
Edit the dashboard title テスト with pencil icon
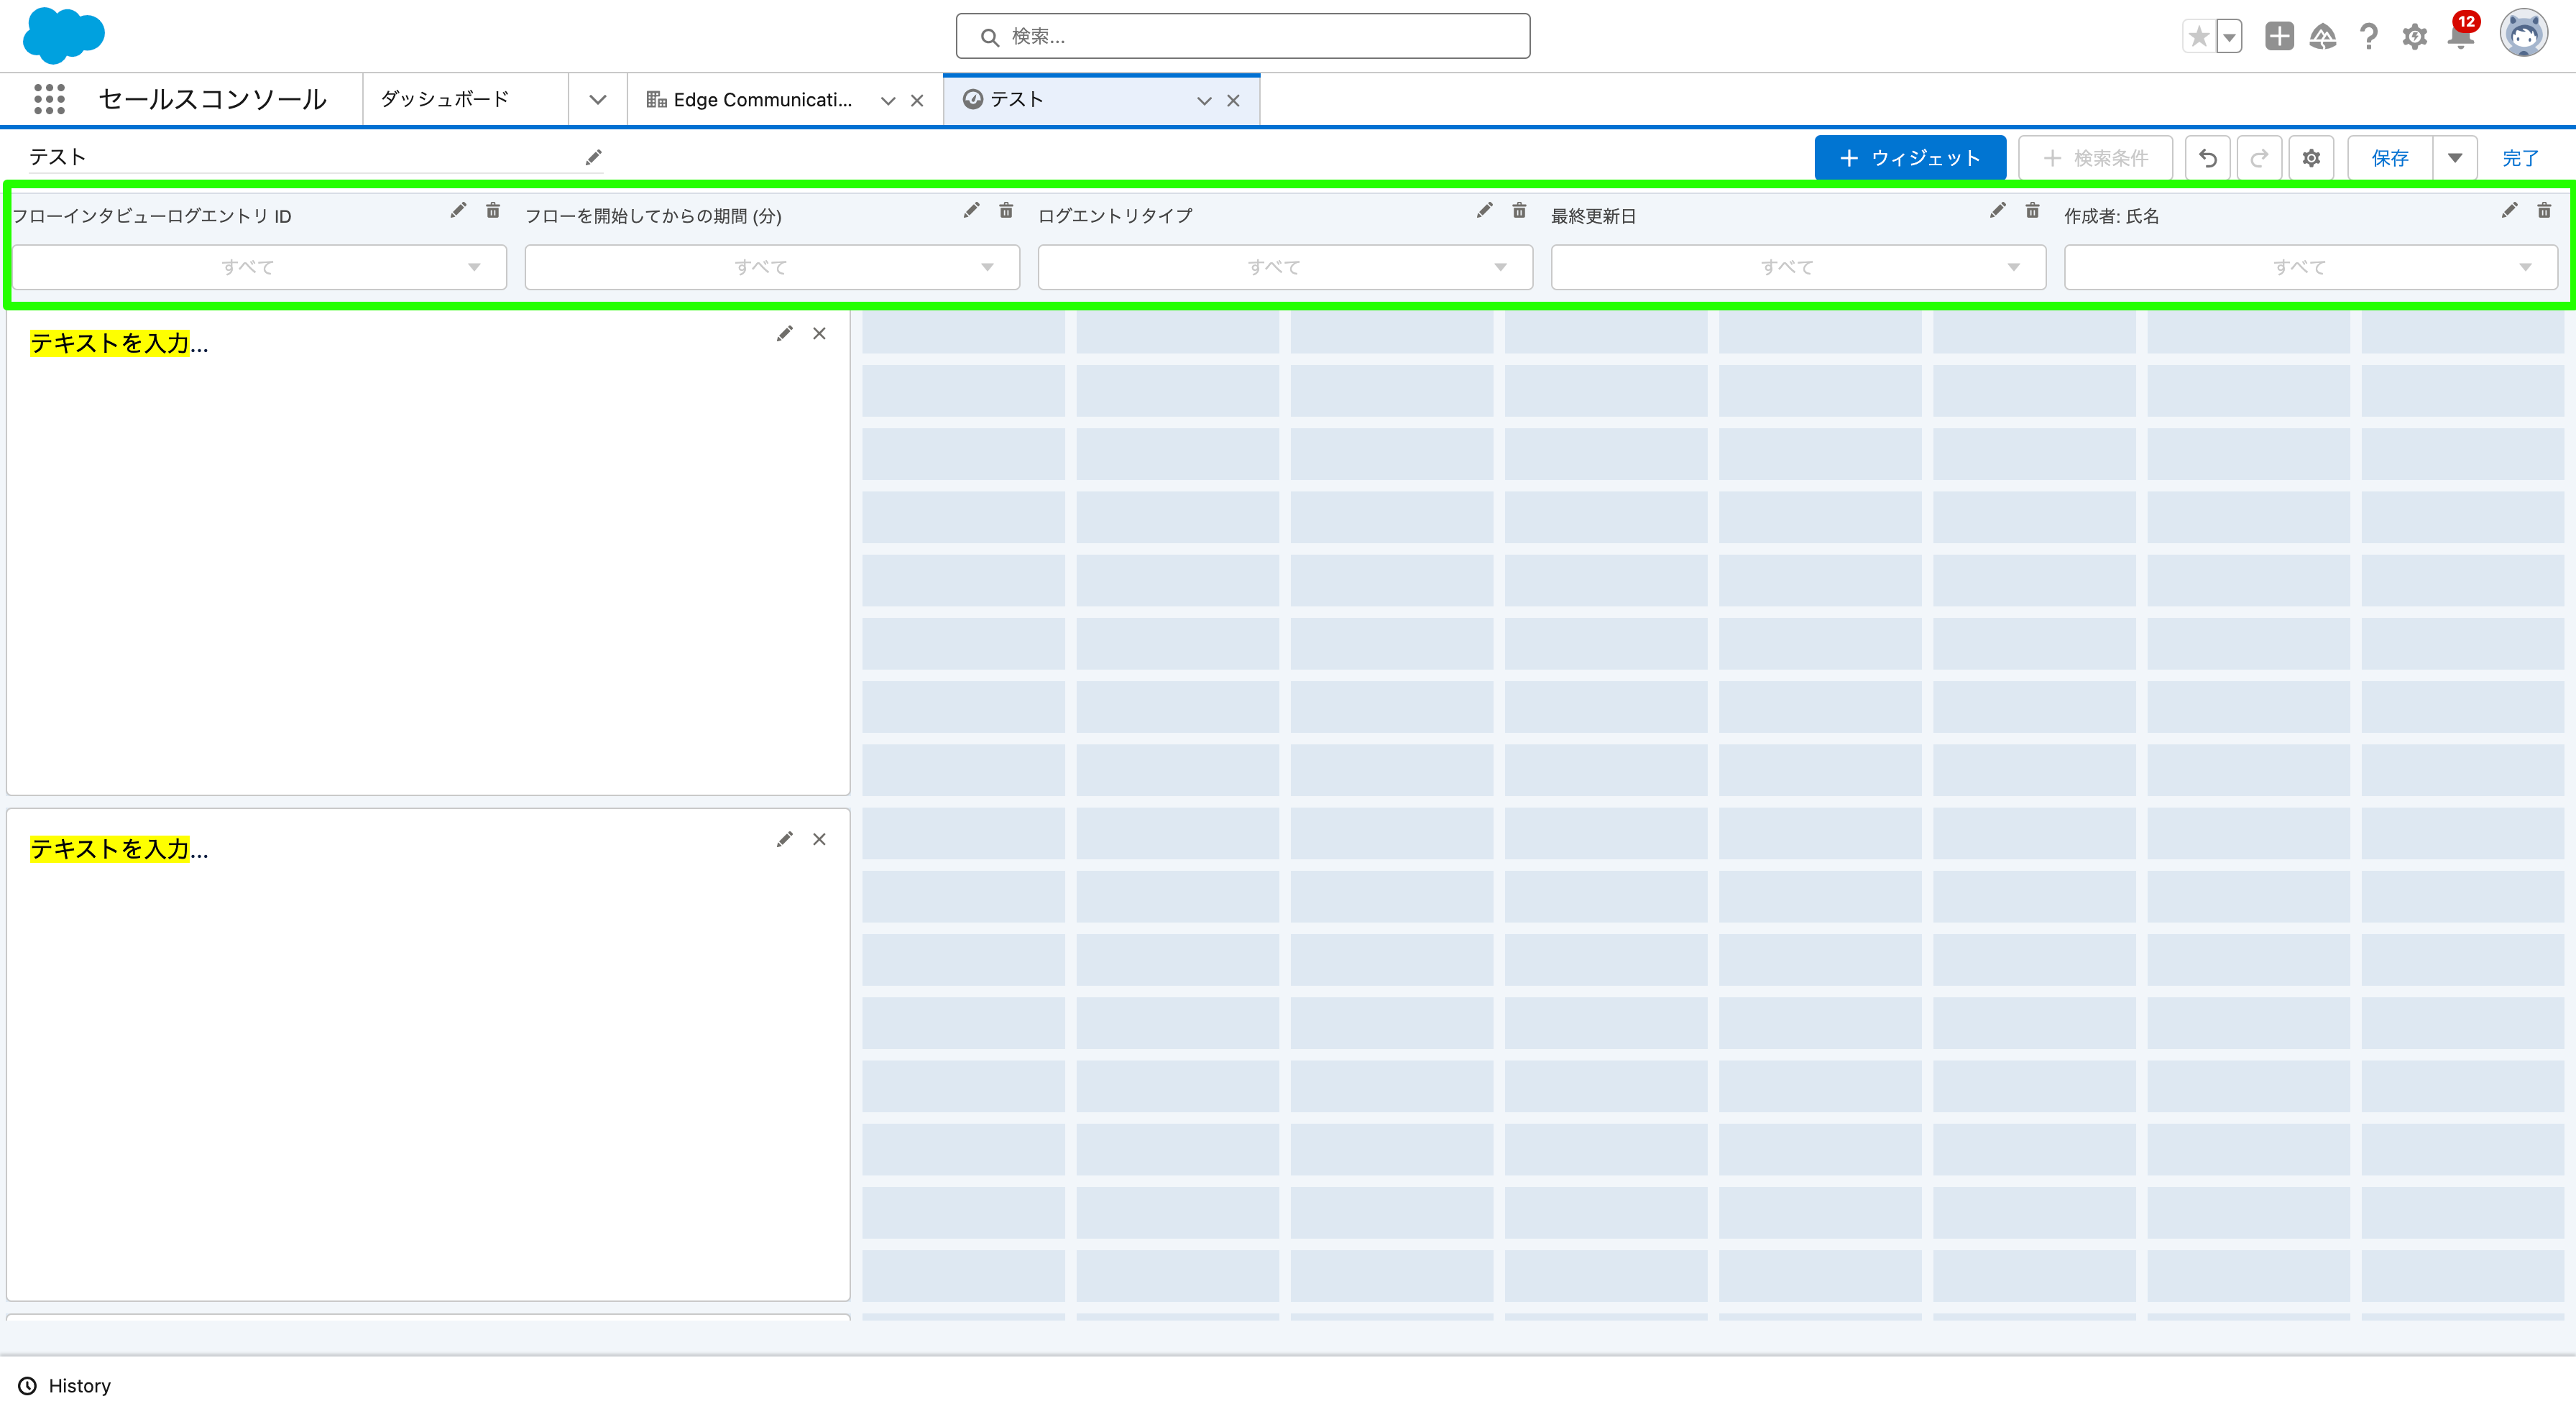593,157
